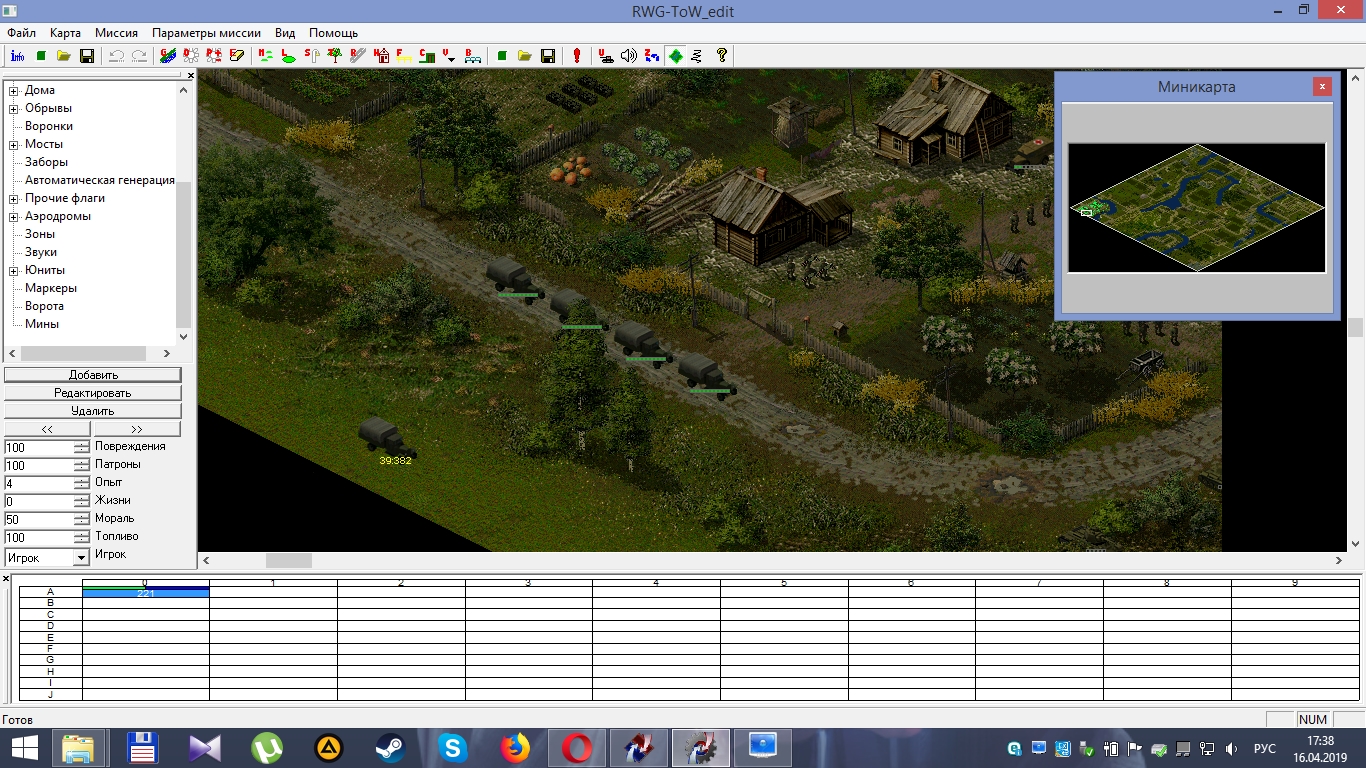Click the '>>' next button
The width and height of the screenshot is (1366, 768).
click(x=137, y=429)
